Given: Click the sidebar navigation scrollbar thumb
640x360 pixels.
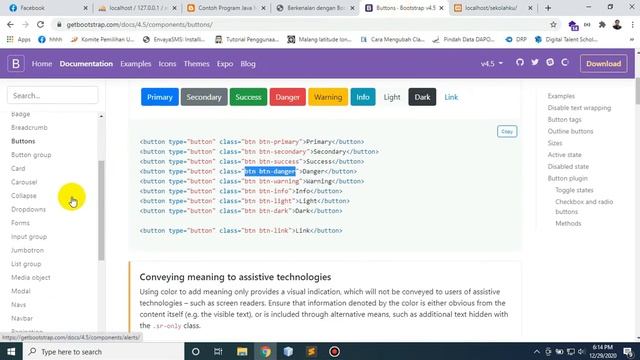Looking at the screenshot, I should pyautogui.click(x=101, y=210).
